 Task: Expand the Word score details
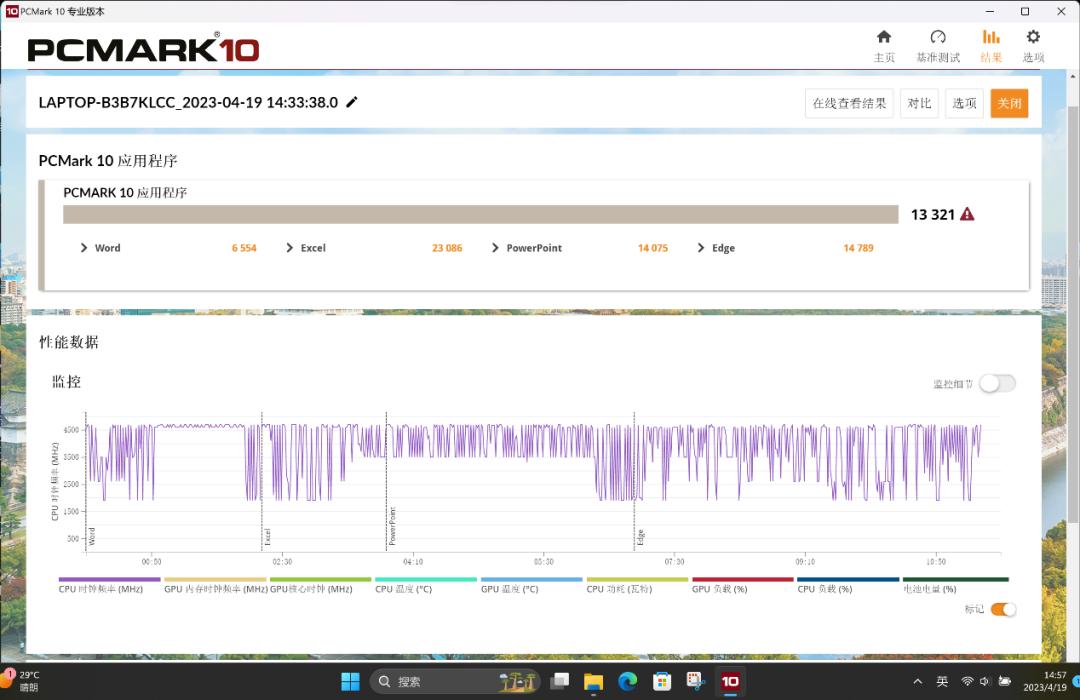point(84,248)
